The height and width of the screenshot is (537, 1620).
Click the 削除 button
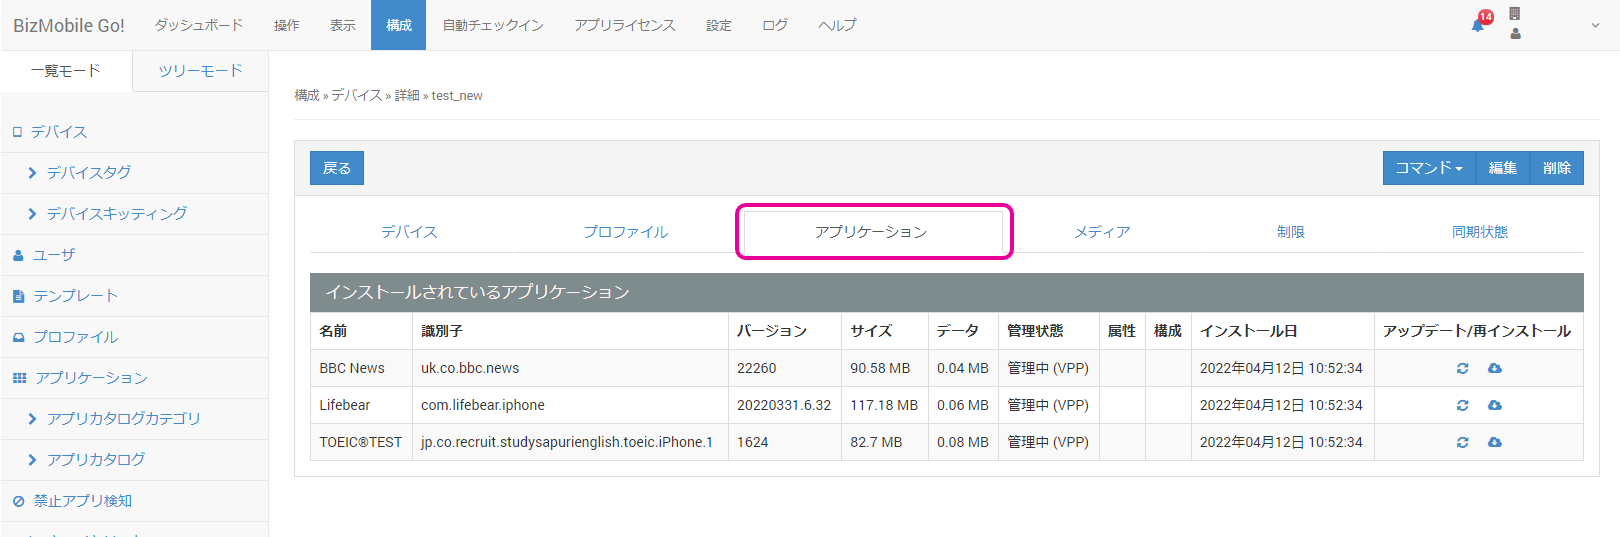[1556, 168]
